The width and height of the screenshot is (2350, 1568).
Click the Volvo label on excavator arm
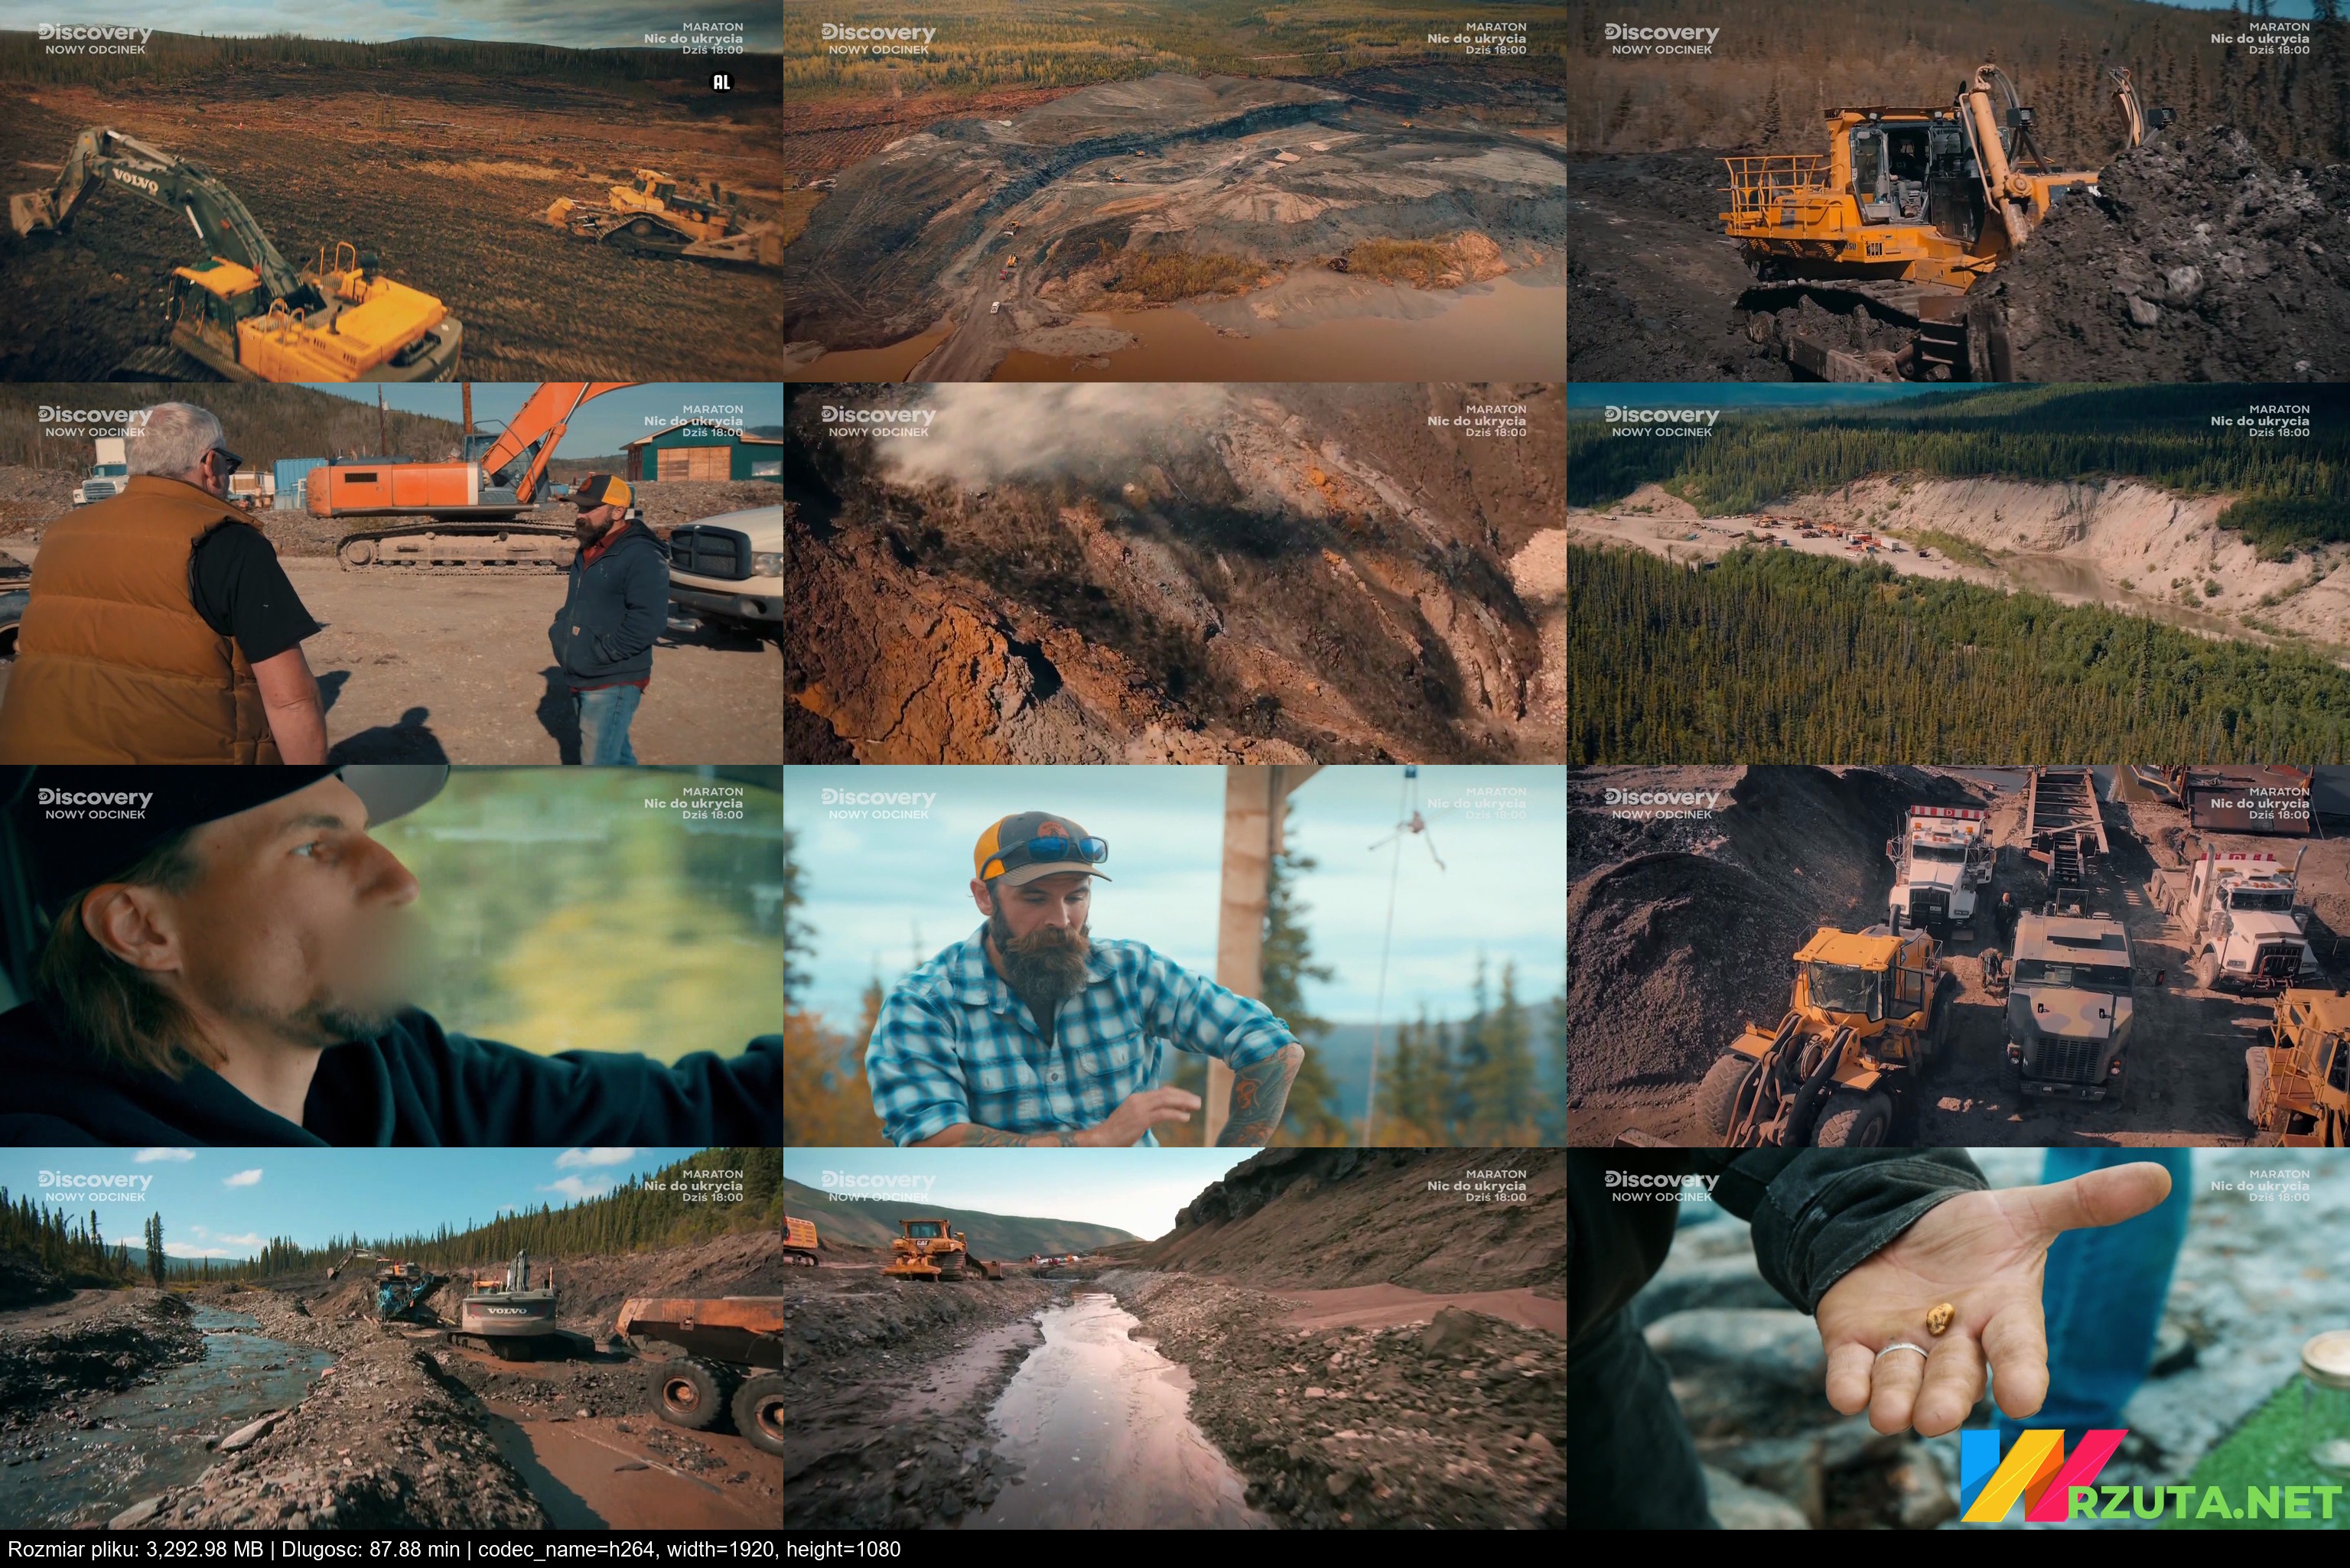[135, 182]
